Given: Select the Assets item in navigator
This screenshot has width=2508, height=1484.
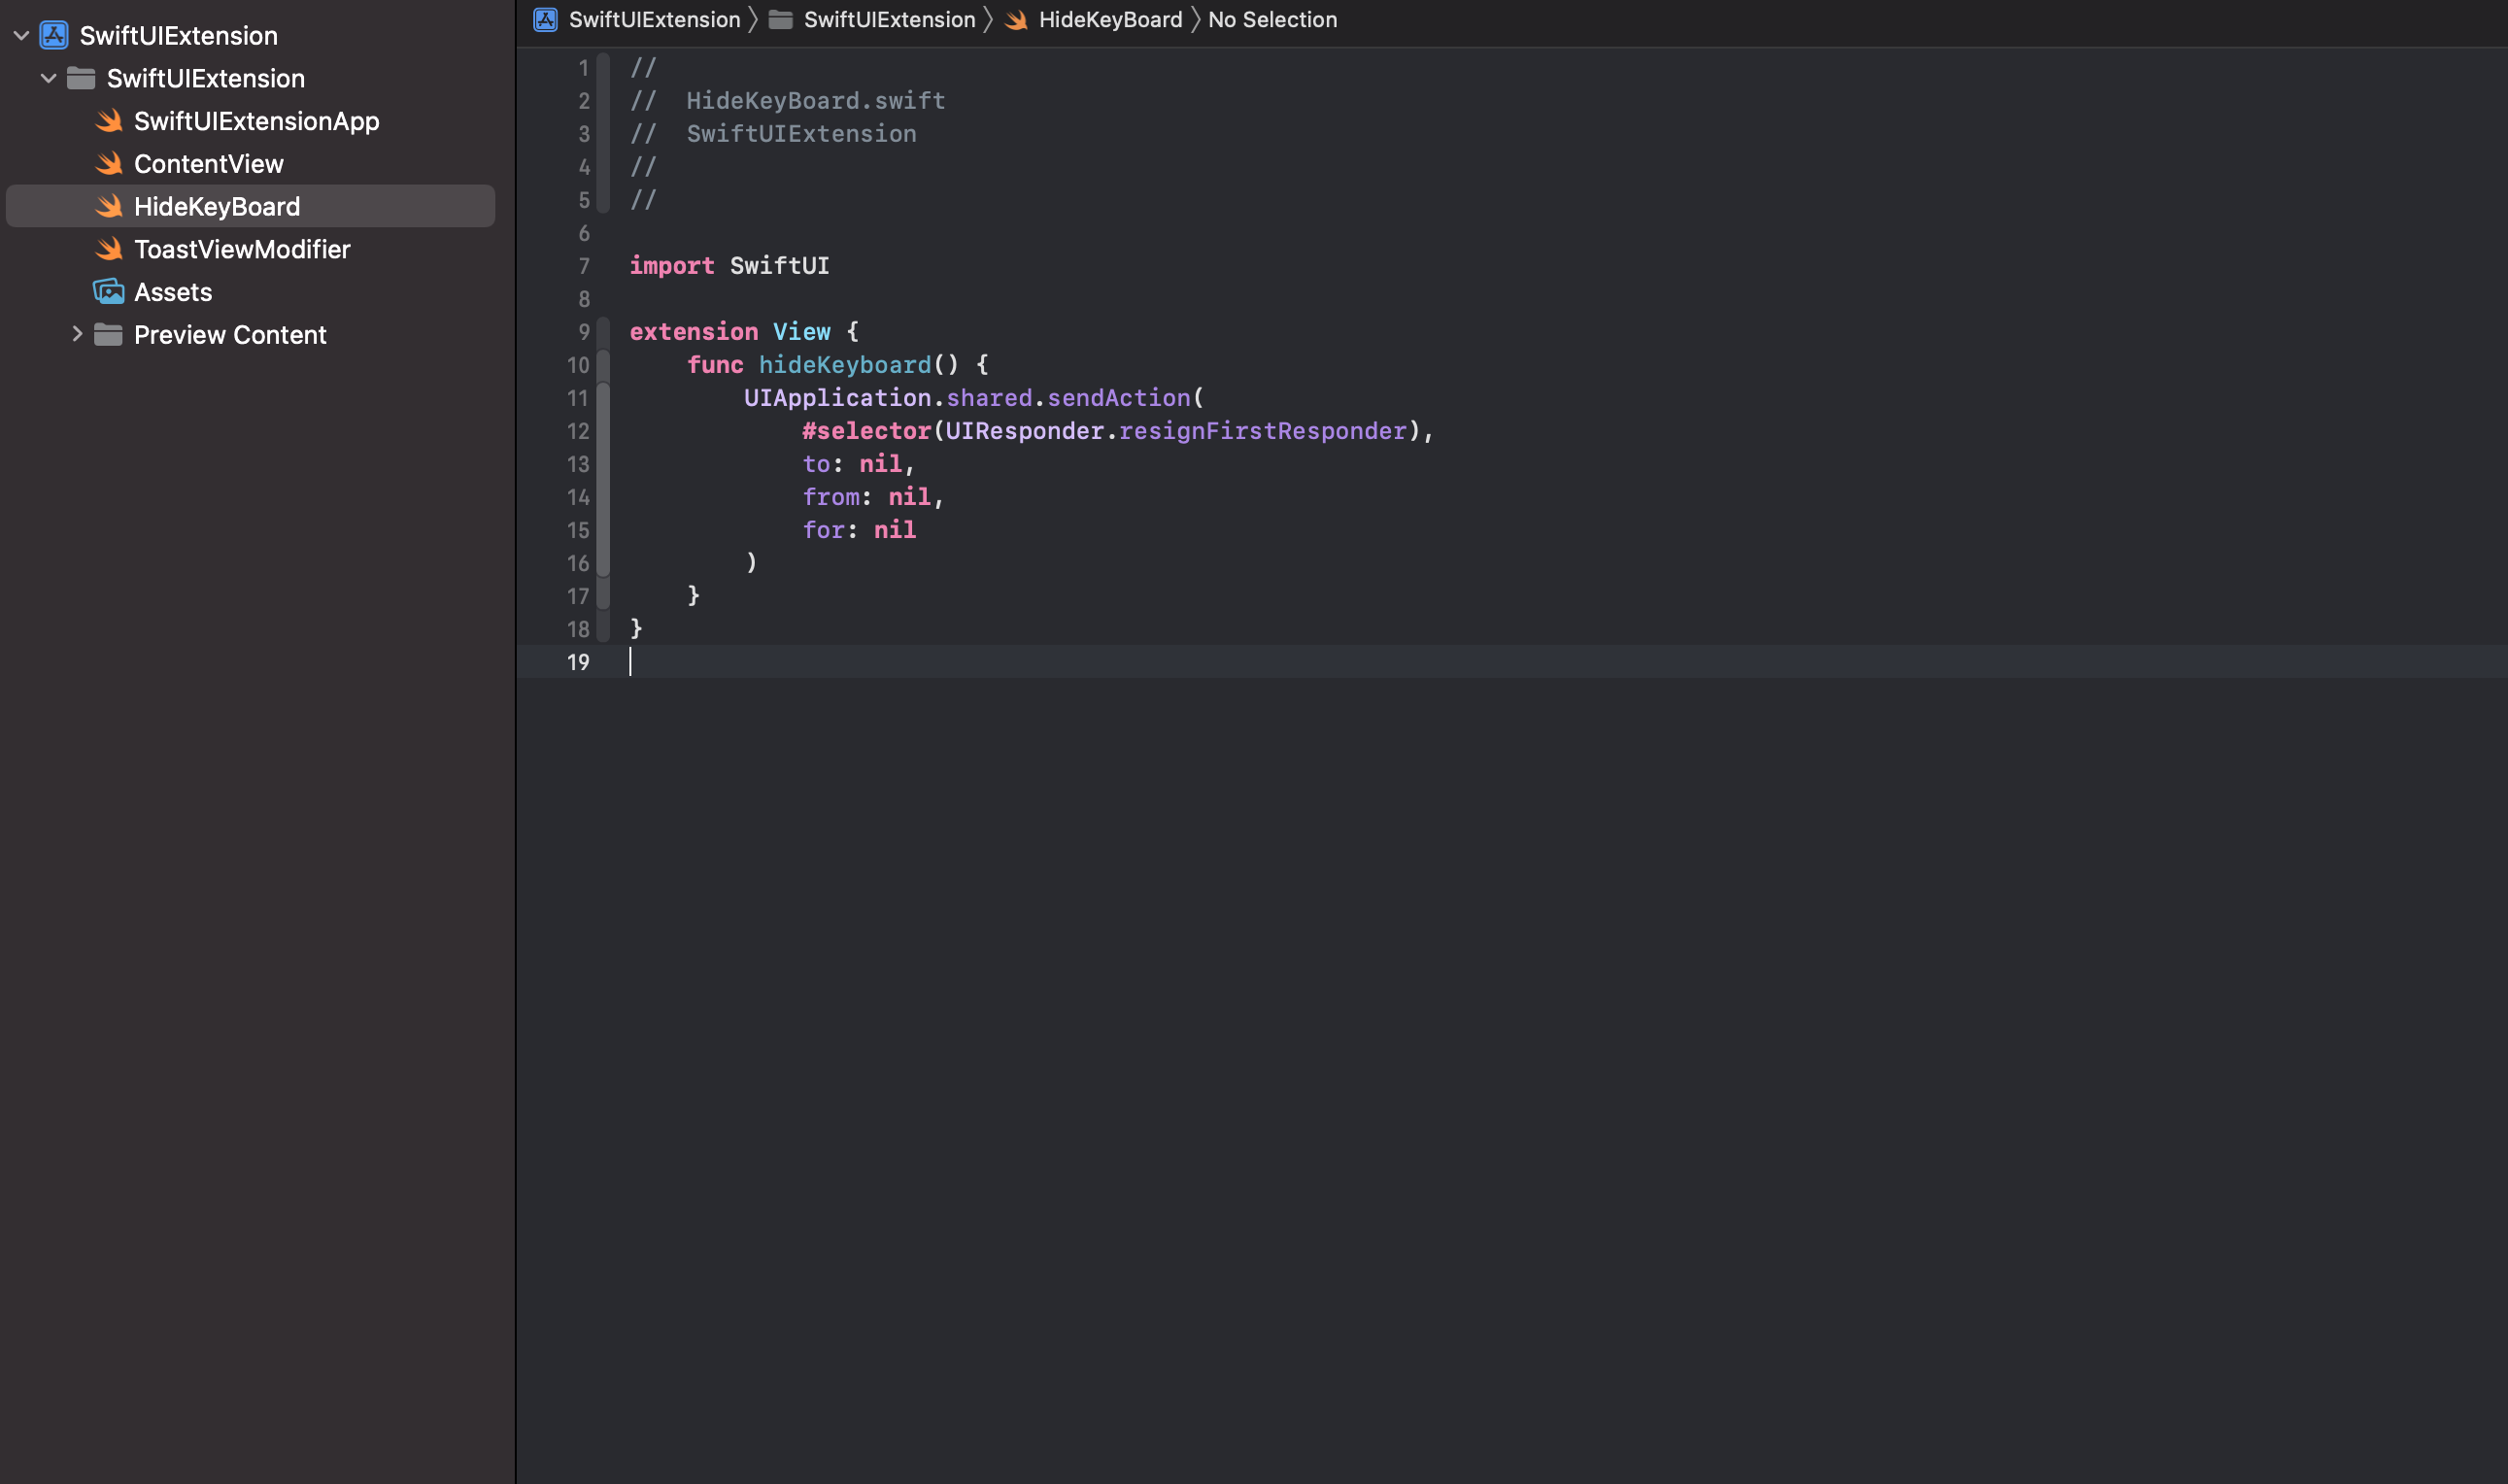Looking at the screenshot, I should coord(173,292).
